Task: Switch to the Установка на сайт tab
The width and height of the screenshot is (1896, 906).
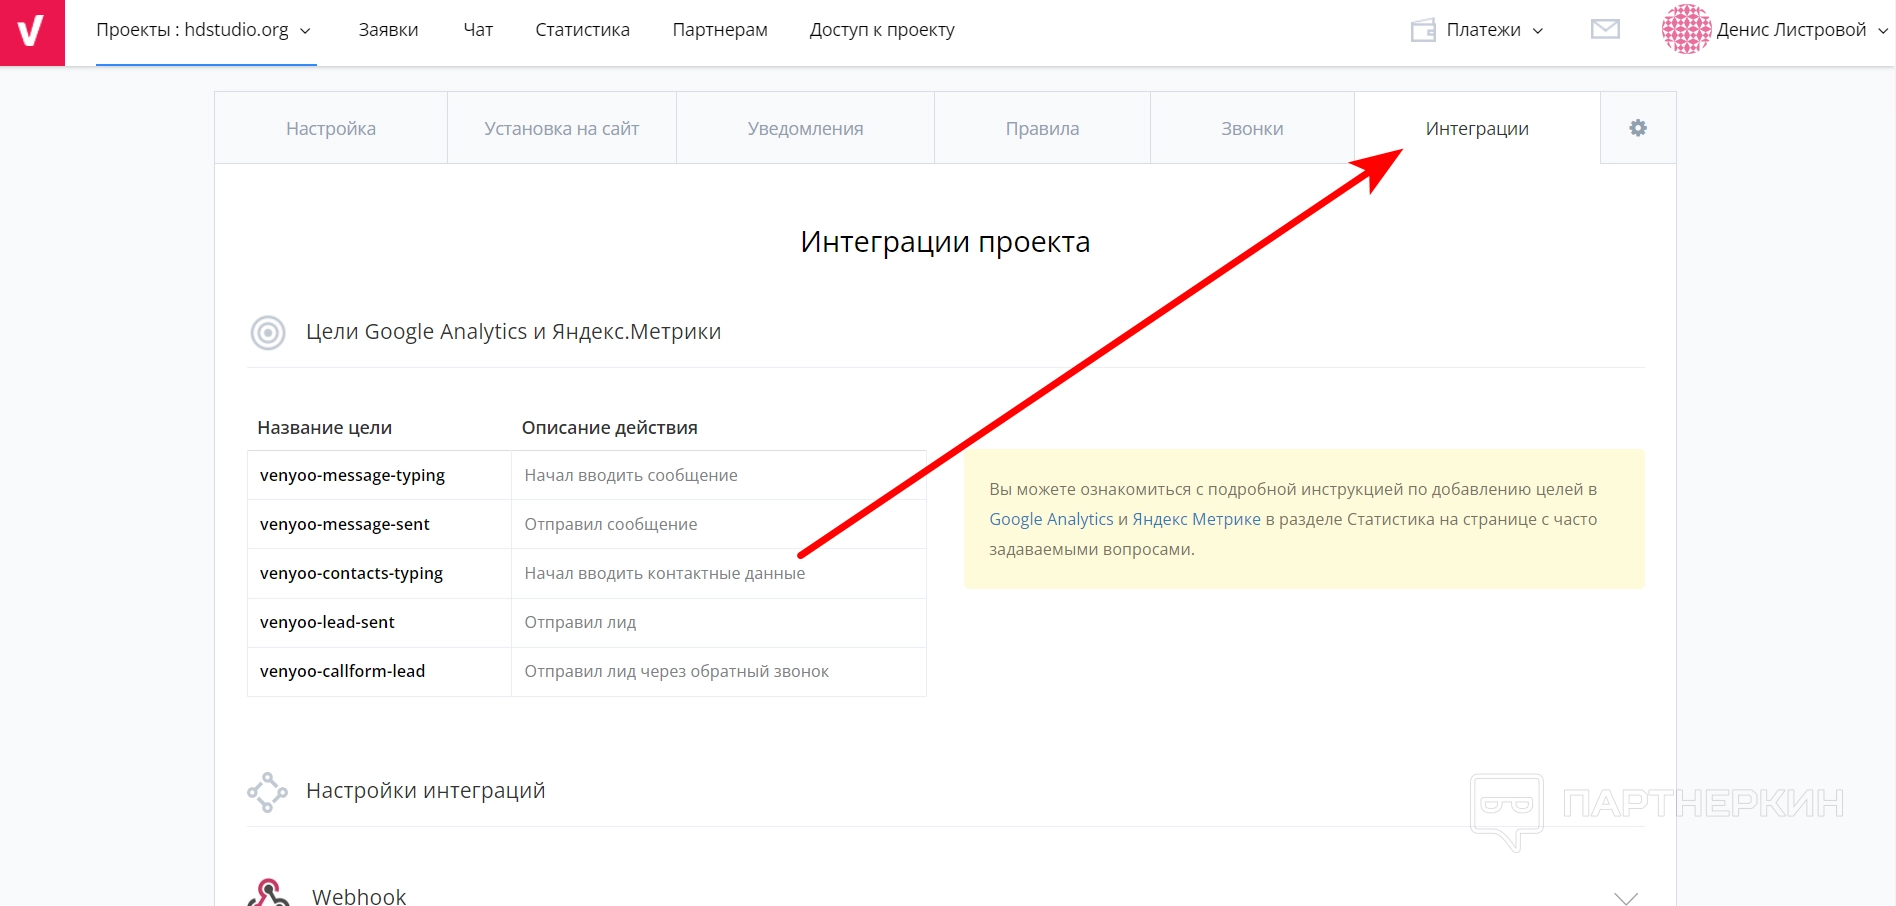Action: (x=562, y=128)
